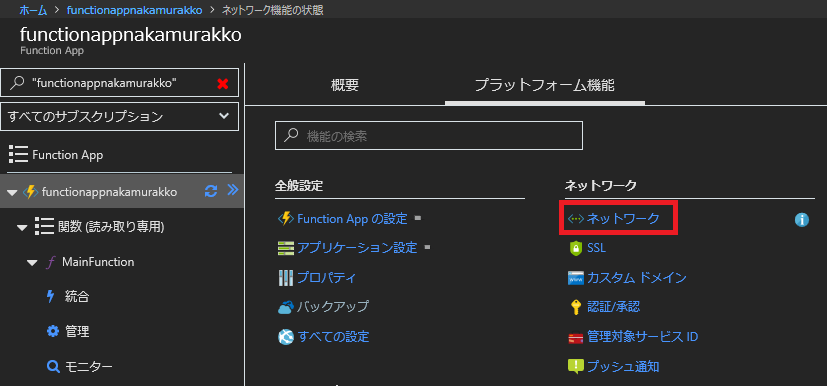
Task: Open the すべてのサブスクリプション dropdown
Action: click(120, 117)
